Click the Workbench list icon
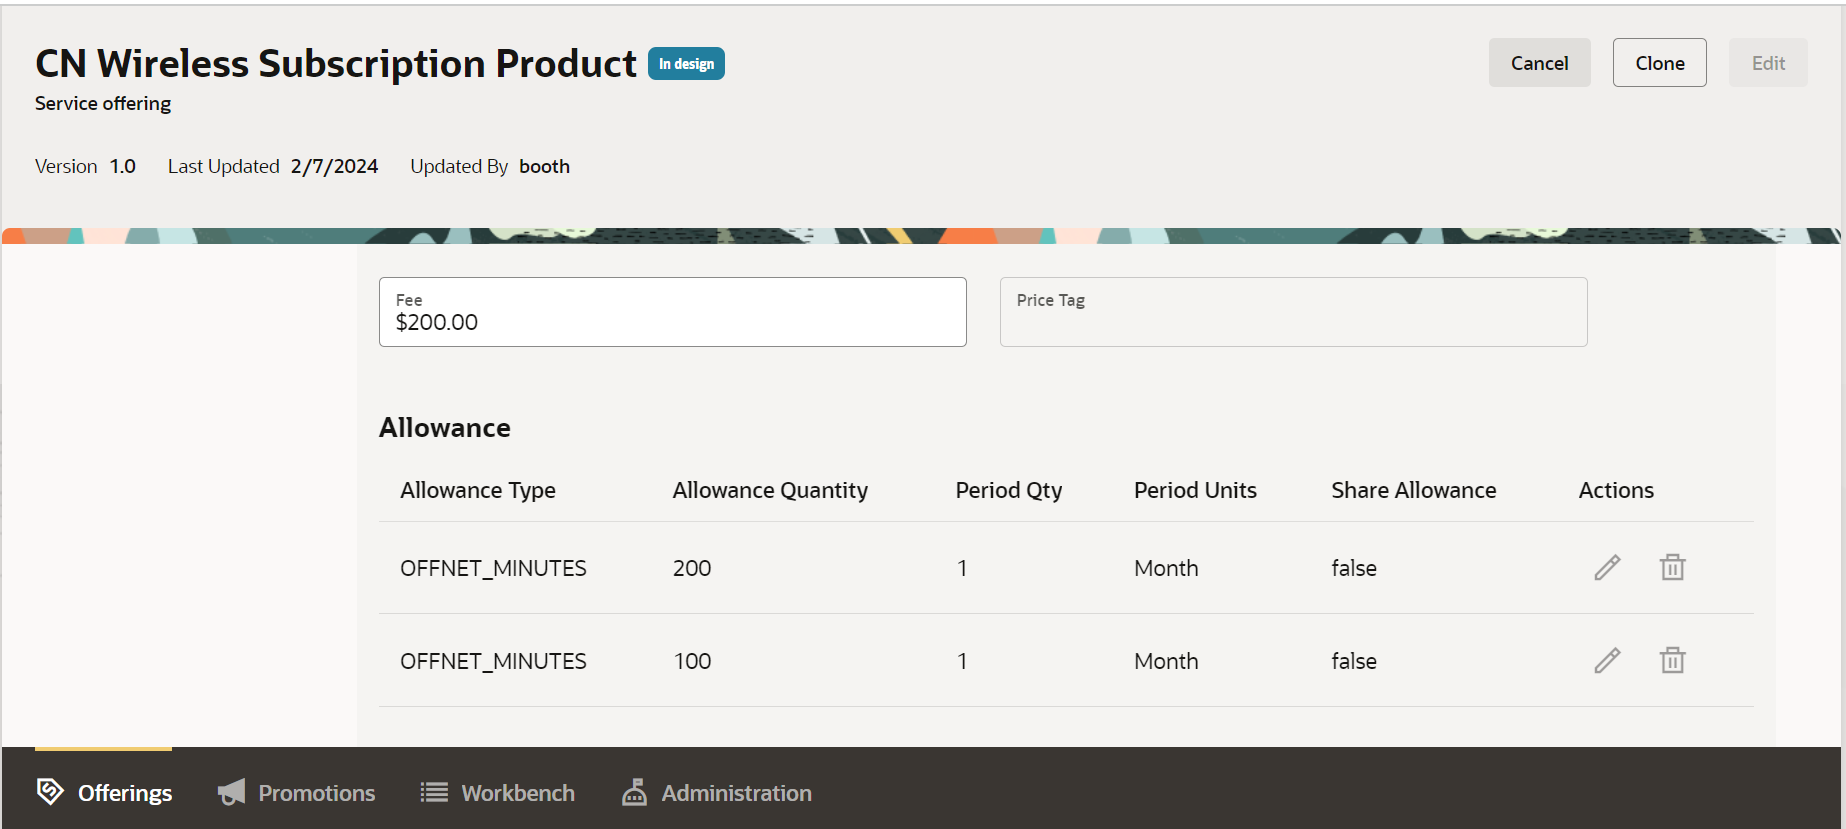1846x829 pixels. 434,793
